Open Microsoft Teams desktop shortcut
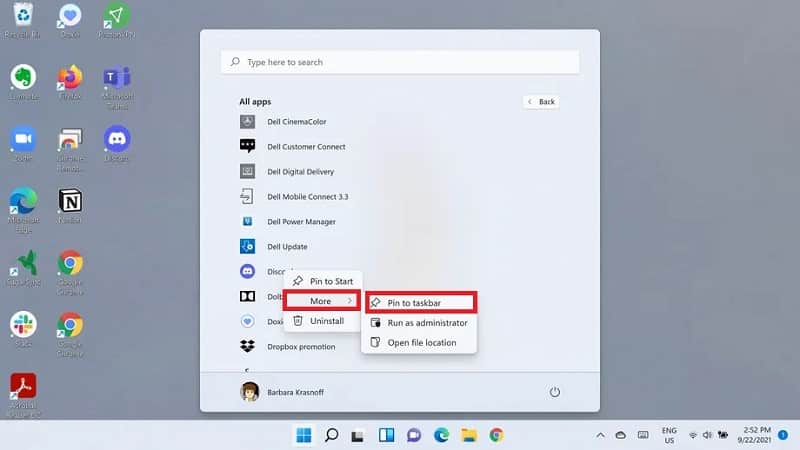The image size is (800, 450). pyautogui.click(x=117, y=87)
